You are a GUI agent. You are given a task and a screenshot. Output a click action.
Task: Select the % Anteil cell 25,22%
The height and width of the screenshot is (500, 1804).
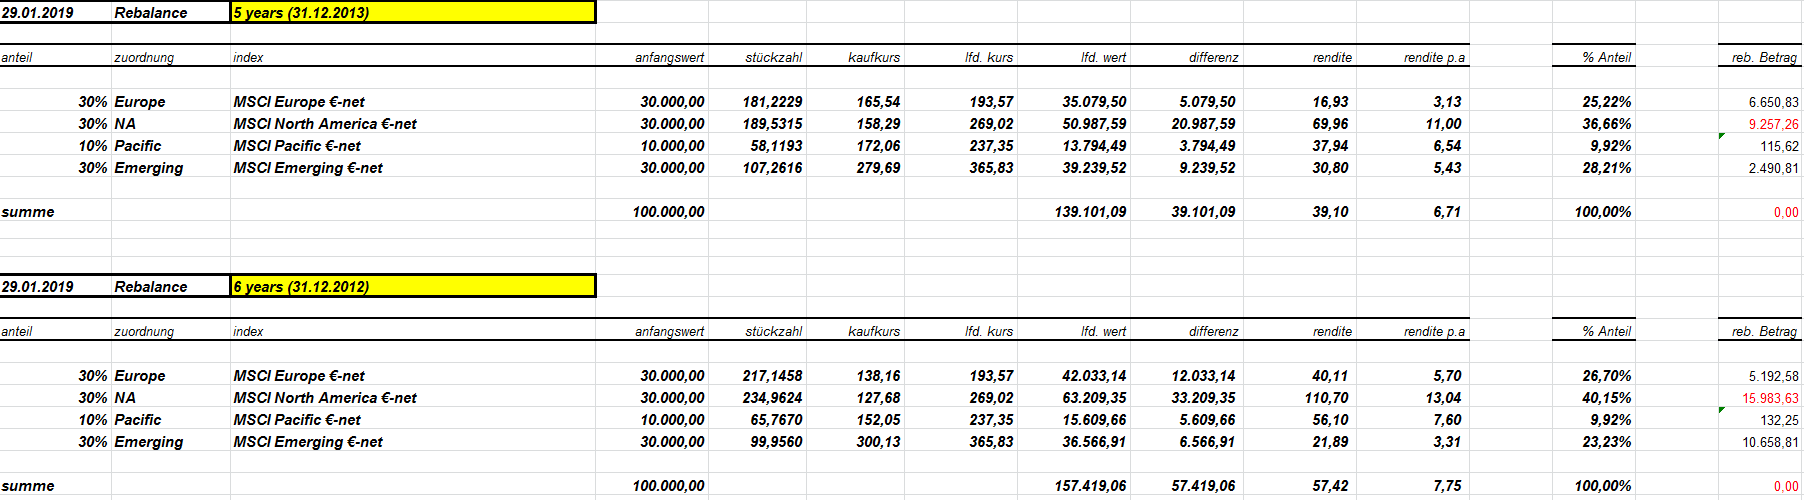[1607, 102]
